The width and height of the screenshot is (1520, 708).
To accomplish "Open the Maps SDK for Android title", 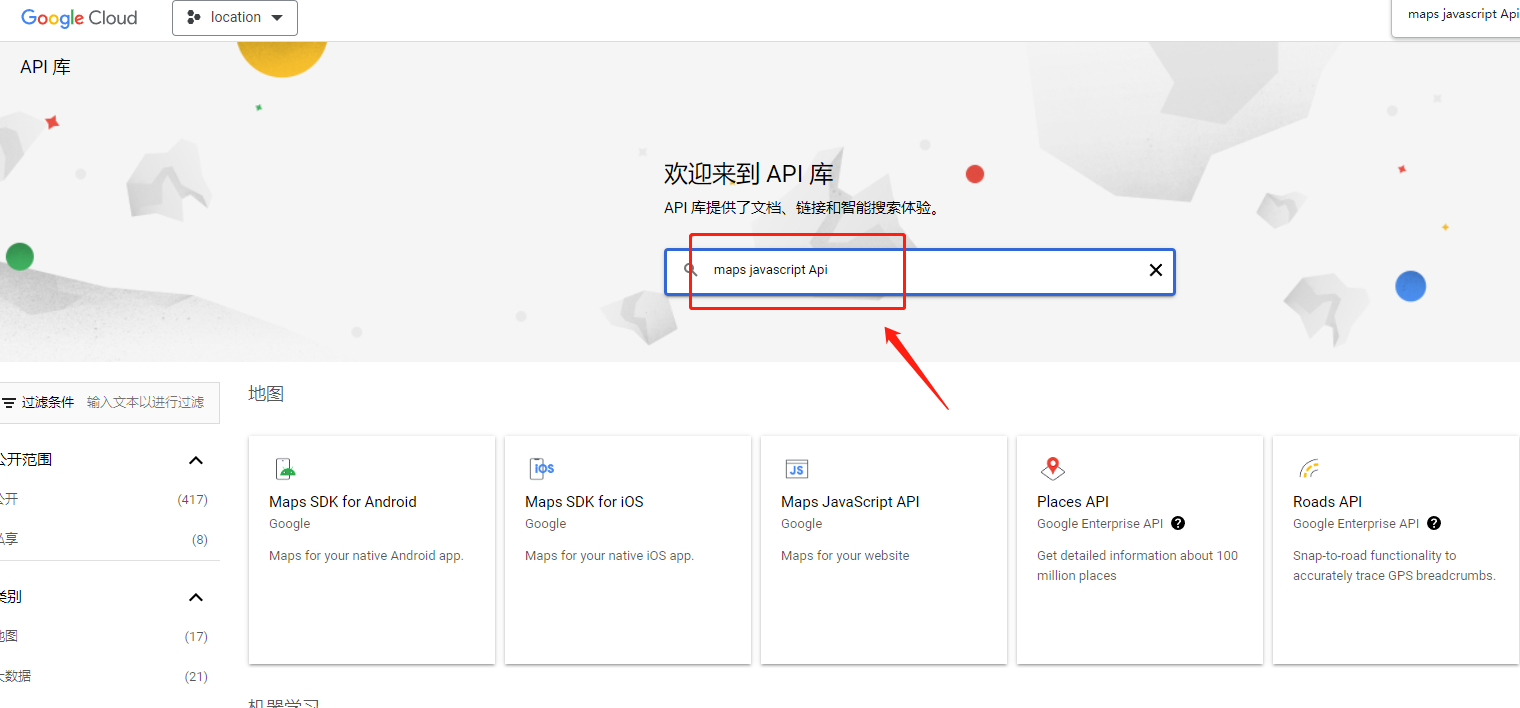I will tap(343, 502).
